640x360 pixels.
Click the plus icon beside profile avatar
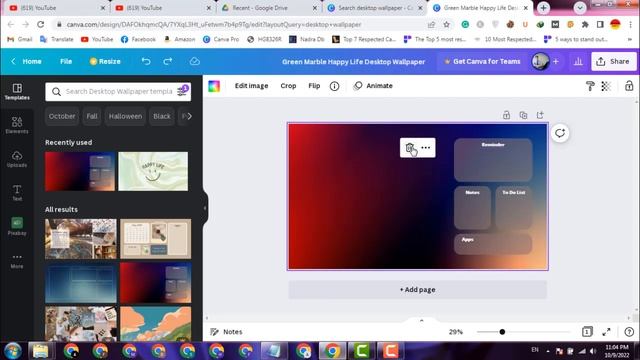(x=556, y=62)
